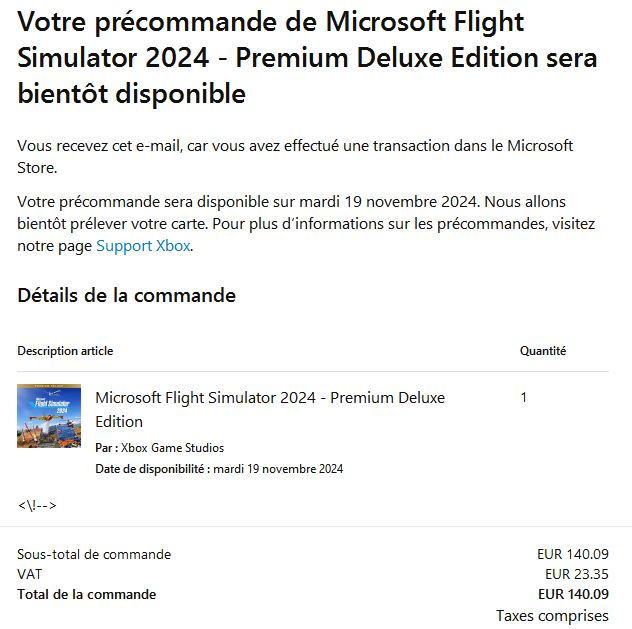Select the subtotal amount EUR 140.09
Viewport: 632px width, 629px height.
click(x=572, y=554)
